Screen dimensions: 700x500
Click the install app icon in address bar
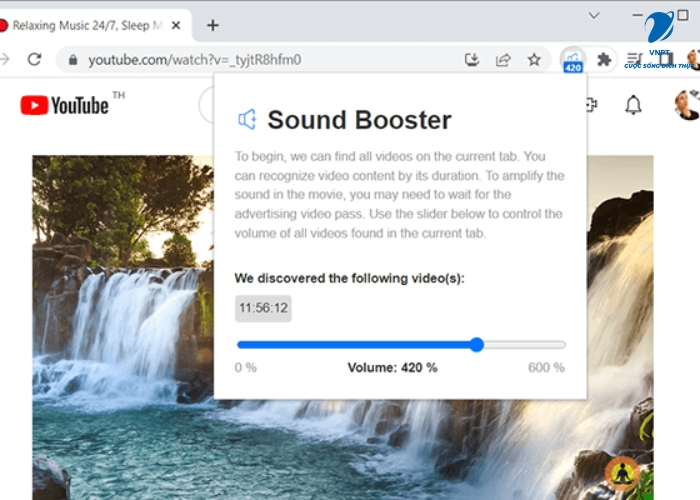point(472,59)
